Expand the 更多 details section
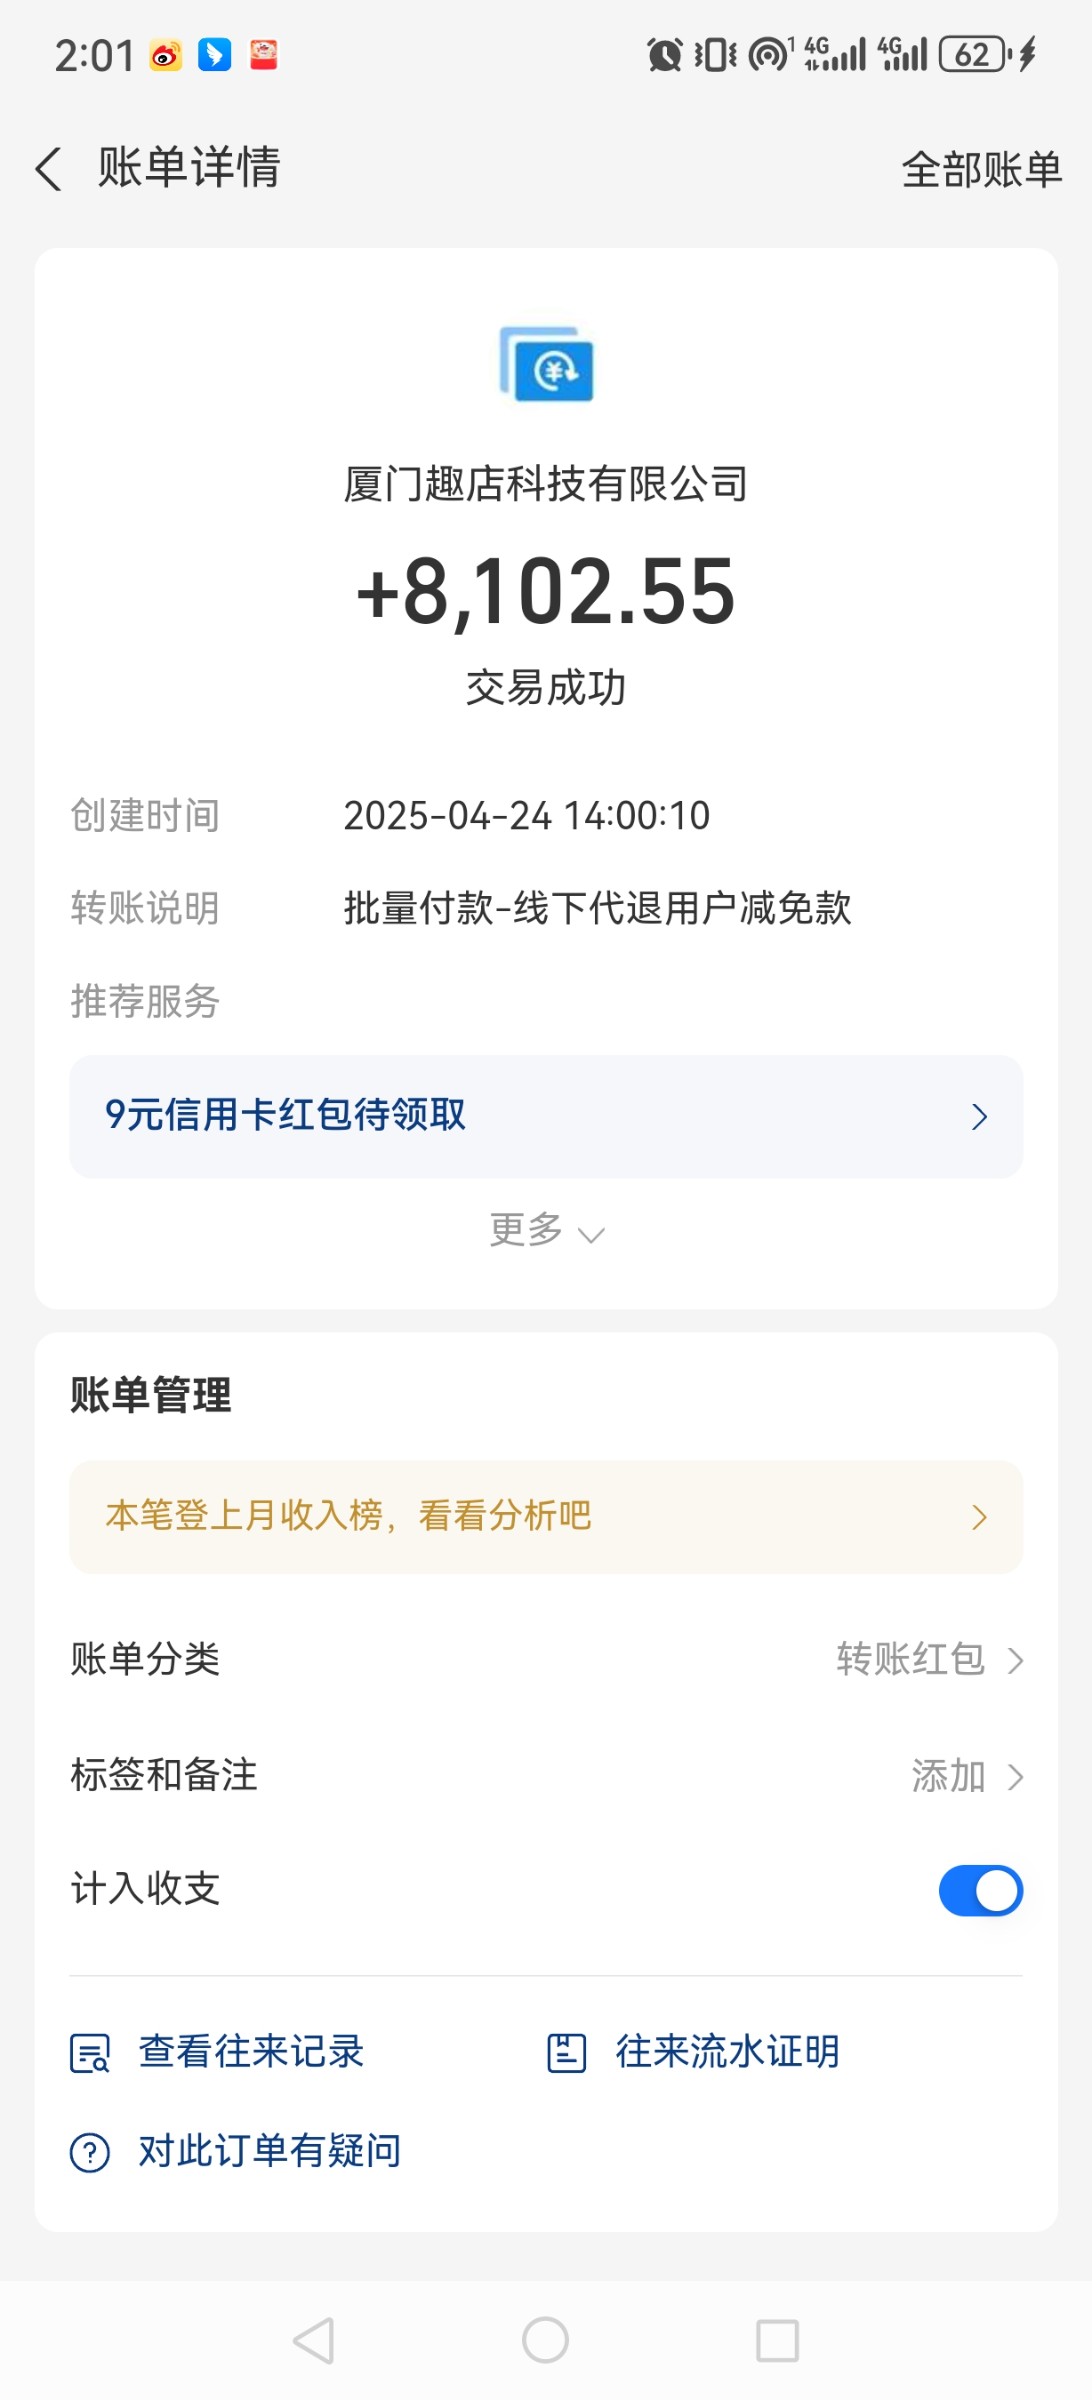1092x2400 pixels. 546,1231
